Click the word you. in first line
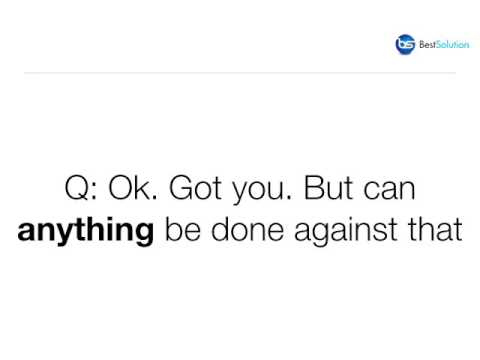The image size is (480, 360). tap(262, 192)
